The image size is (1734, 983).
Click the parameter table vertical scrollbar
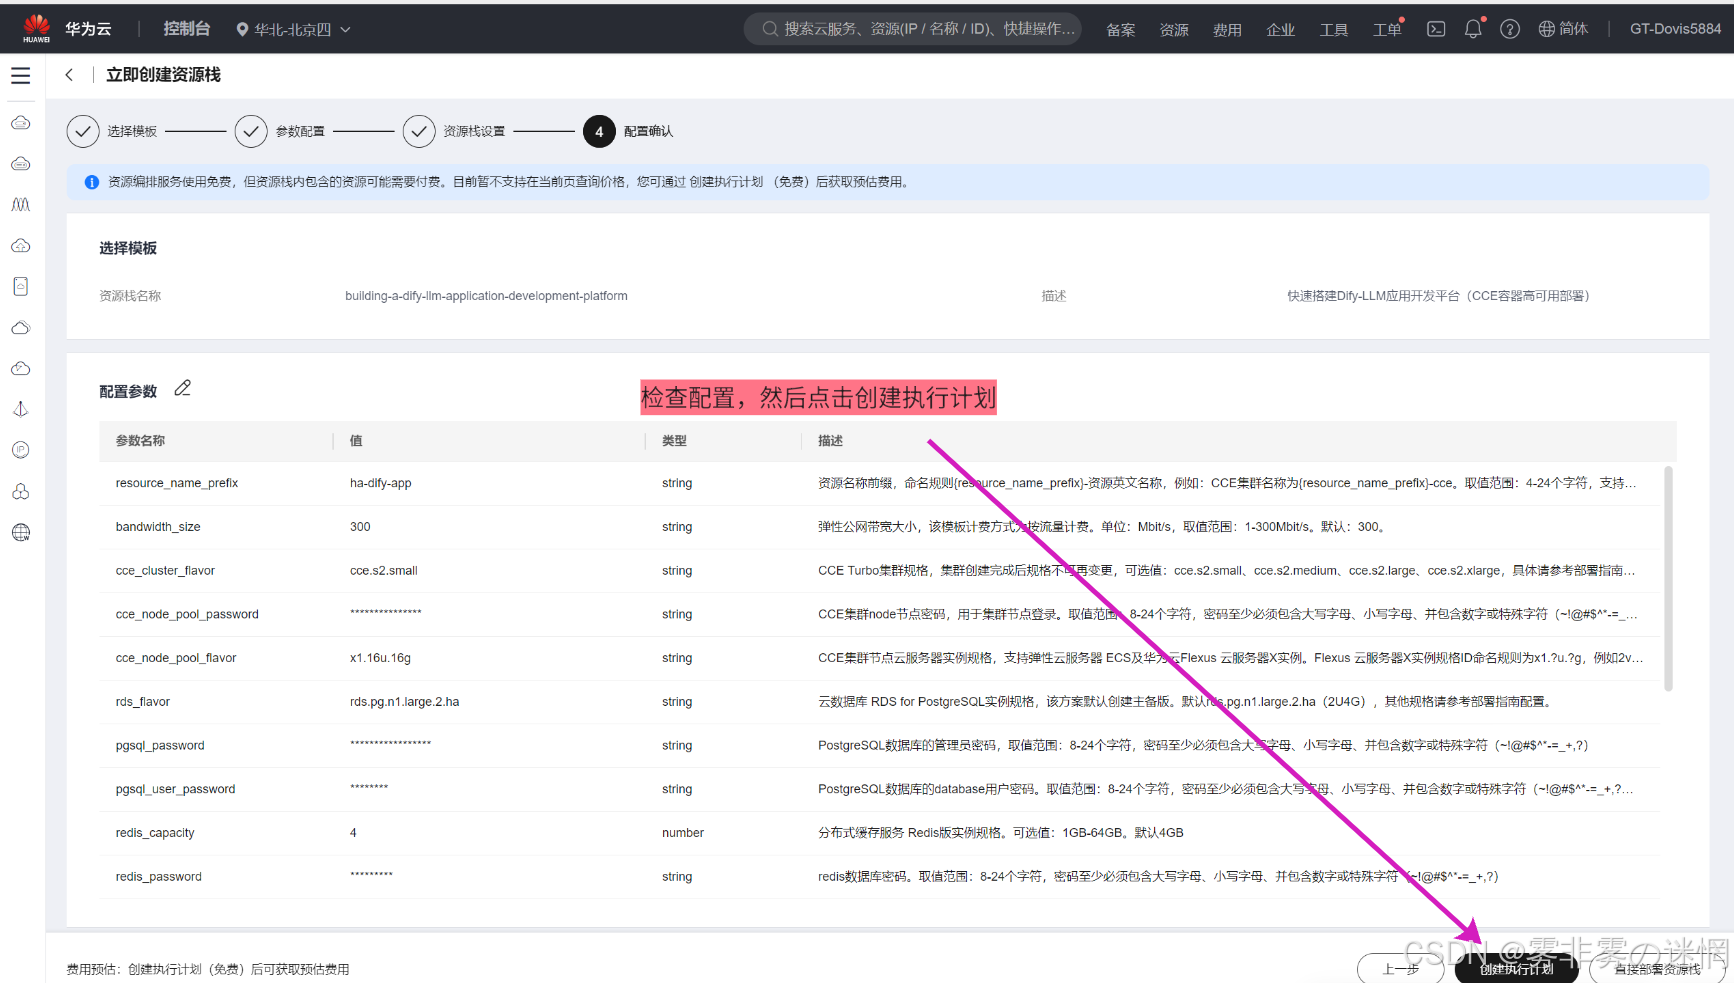1667,578
